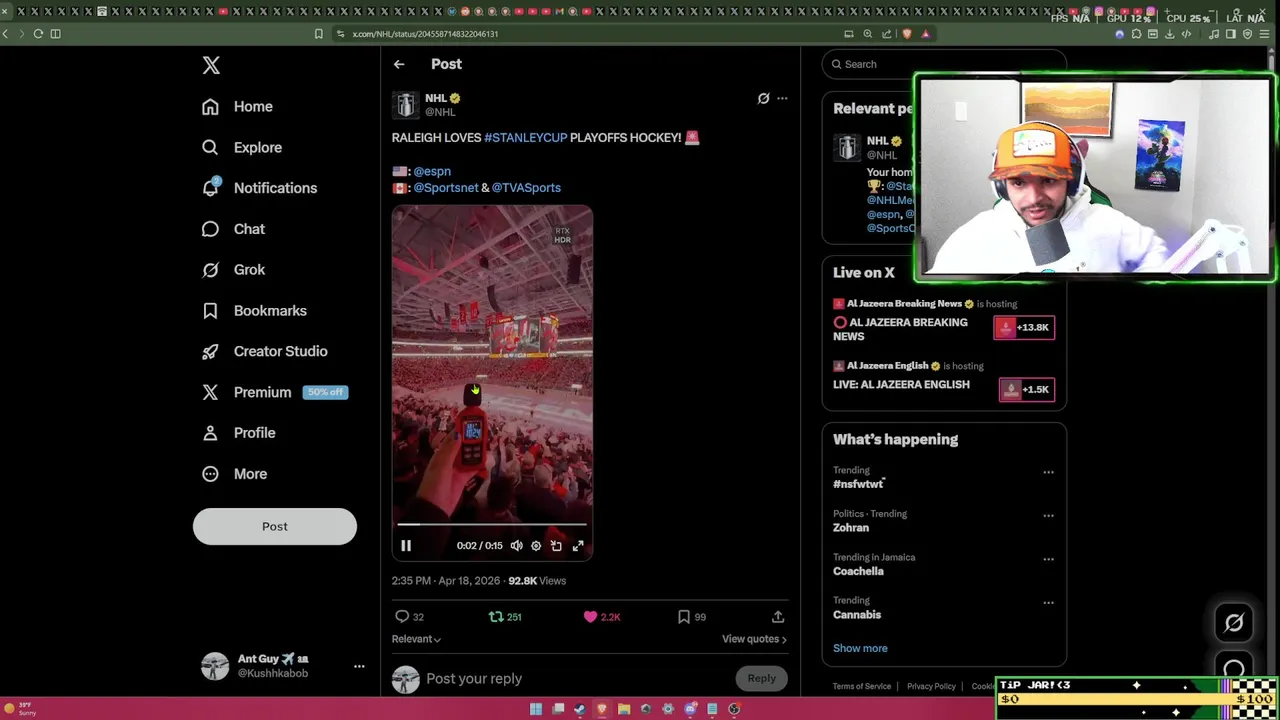Open the floating Grok button
This screenshot has width=1280, height=720.
coord(1234,623)
